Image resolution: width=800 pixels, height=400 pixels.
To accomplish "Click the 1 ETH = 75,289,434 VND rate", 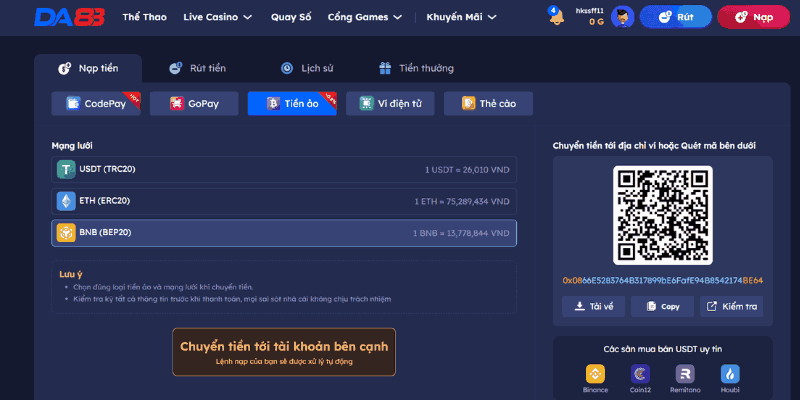I will click(462, 202).
